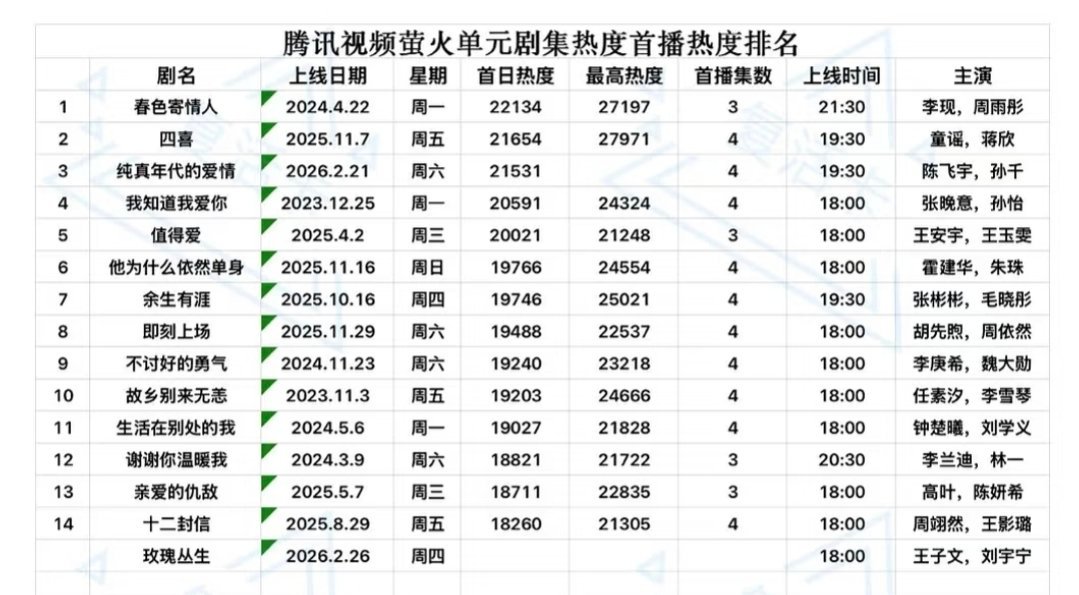
Task: Click first-day heat value 18260
Action: 515,524
